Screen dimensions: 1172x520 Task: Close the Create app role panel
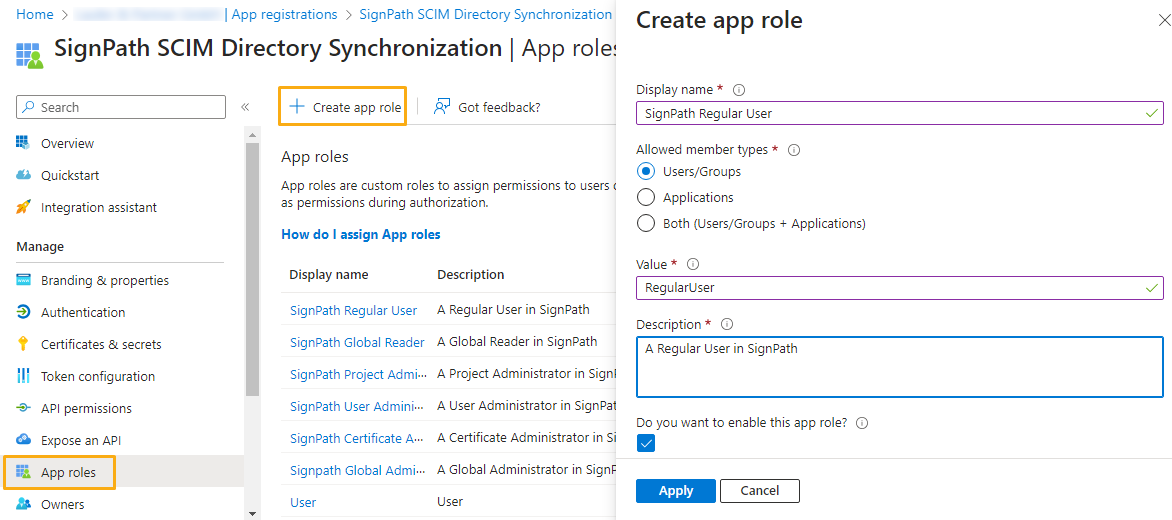[x=1163, y=21]
